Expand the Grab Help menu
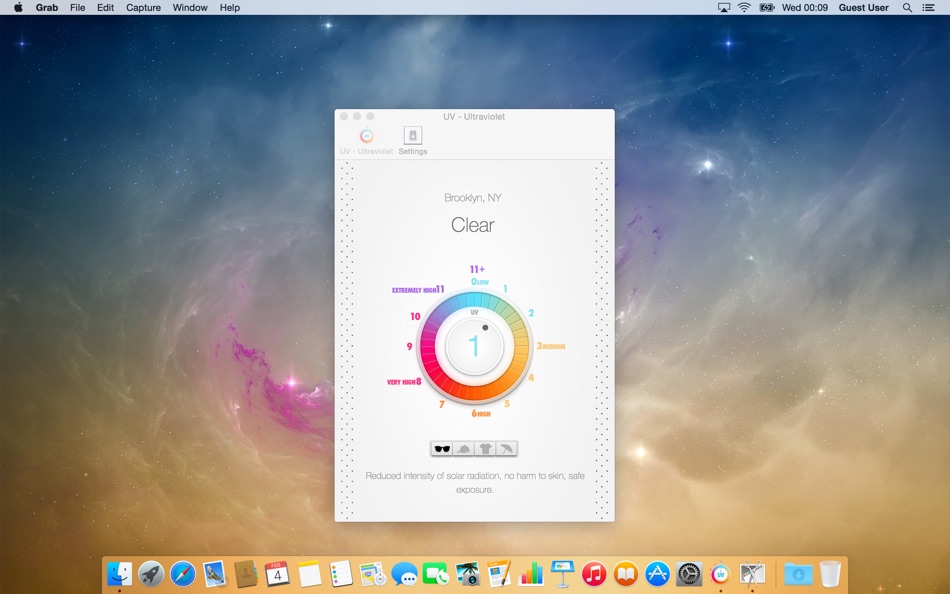Screen dimensions: 950x594 228,7
